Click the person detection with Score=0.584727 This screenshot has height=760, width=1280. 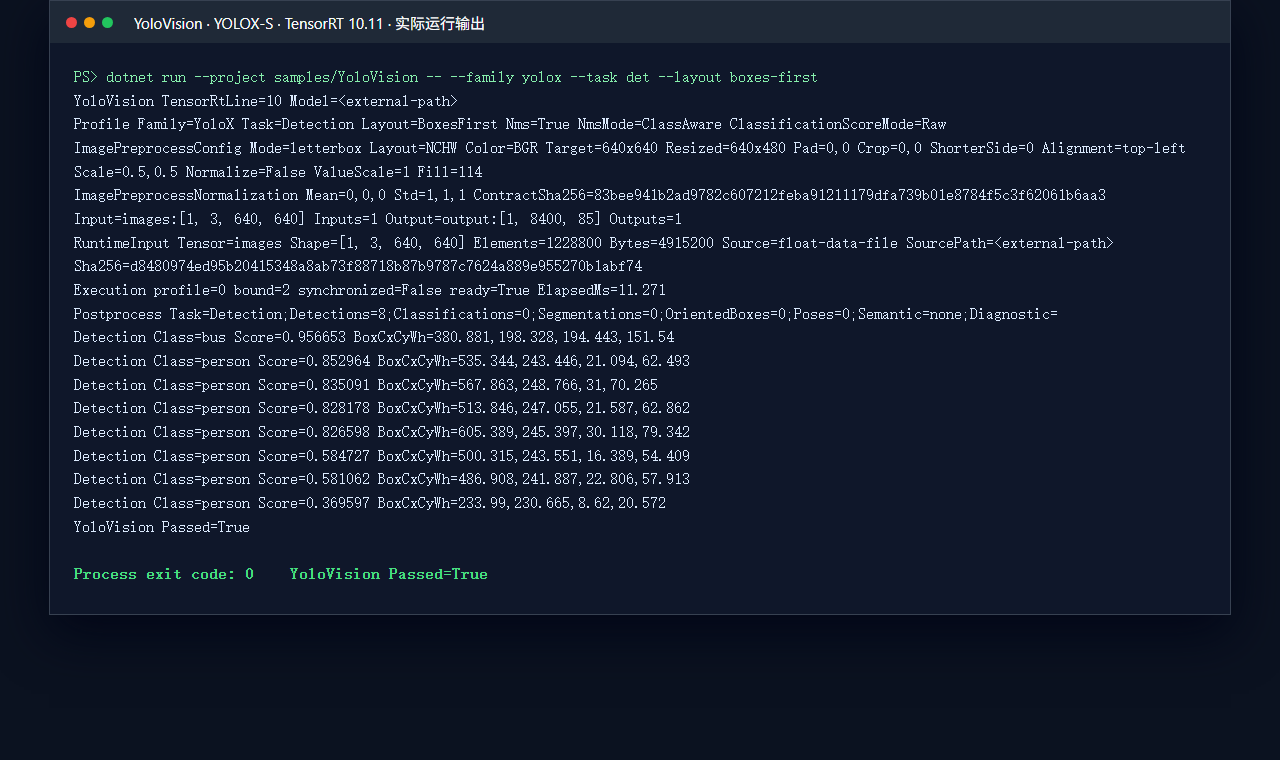382,456
